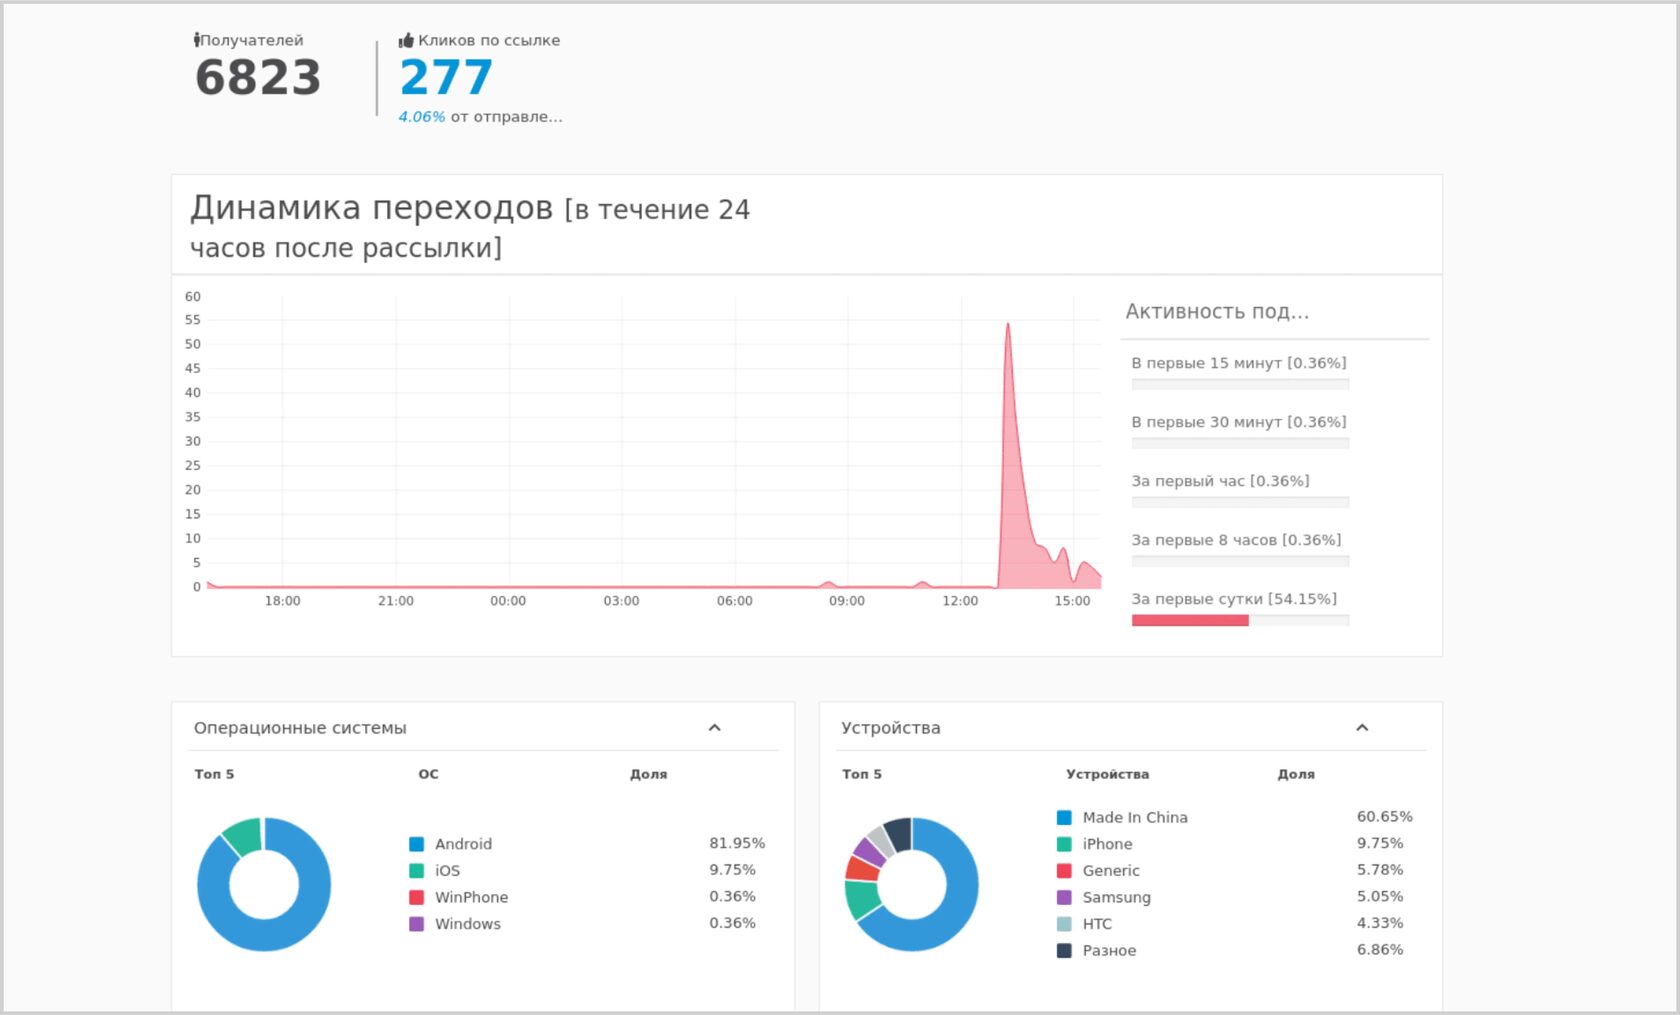Viewport: 1680px width, 1015px height.
Task: Click the HTC legend swatch
Action: (x=1064, y=924)
